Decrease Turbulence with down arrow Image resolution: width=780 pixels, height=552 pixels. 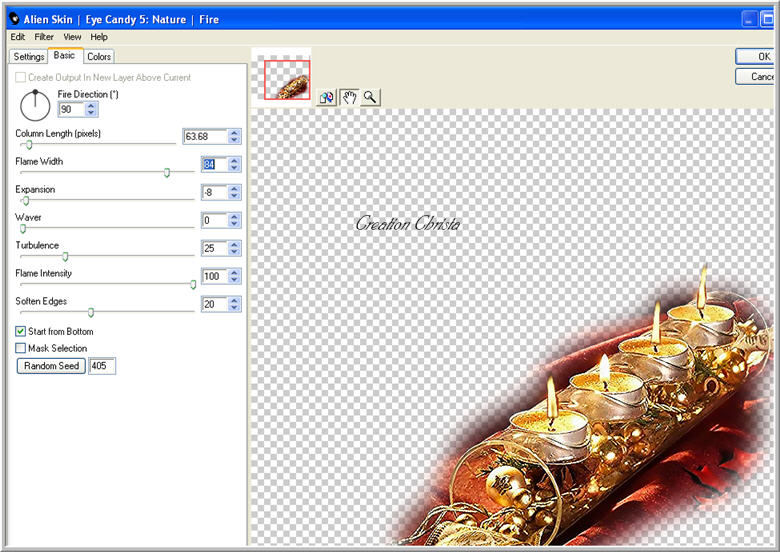click(x=234, y=251)
